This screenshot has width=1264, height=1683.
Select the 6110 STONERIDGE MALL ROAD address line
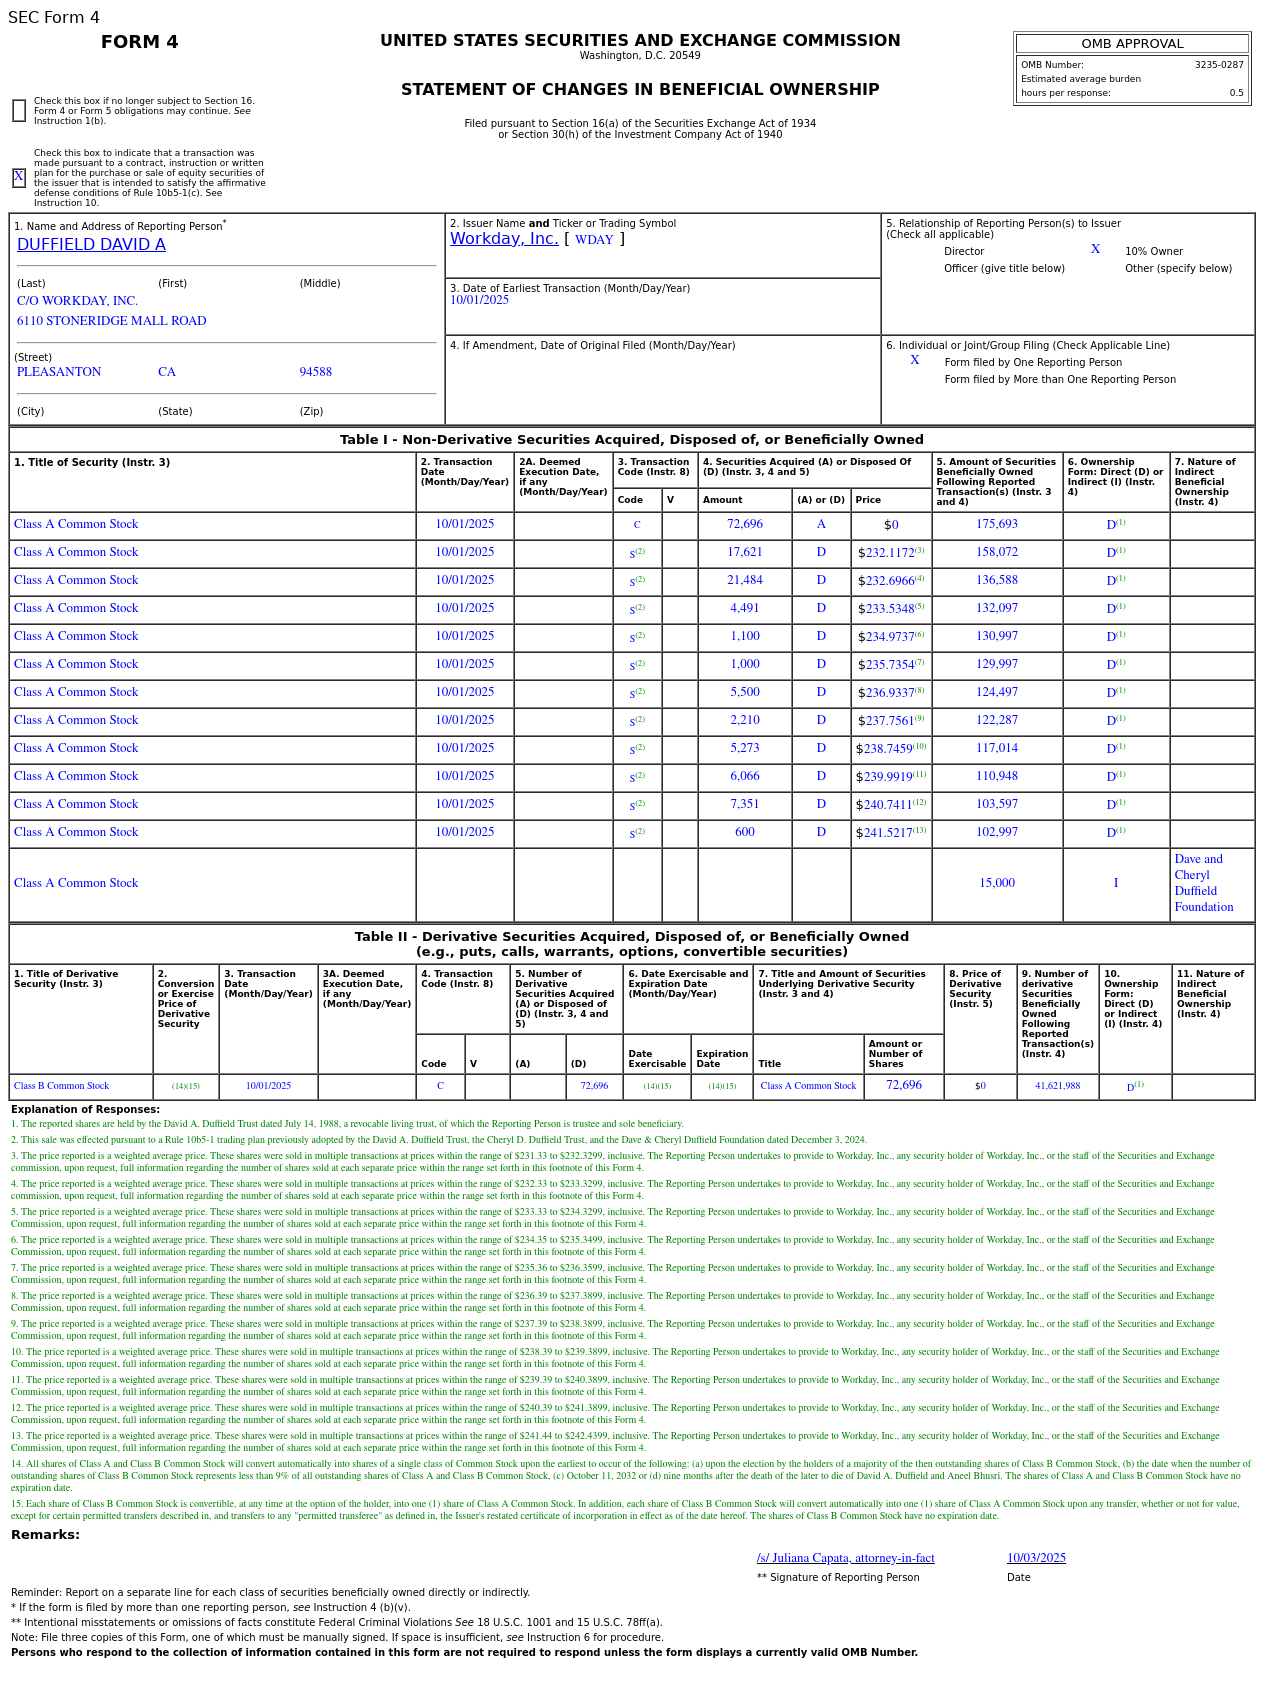[x=111, y=321]
